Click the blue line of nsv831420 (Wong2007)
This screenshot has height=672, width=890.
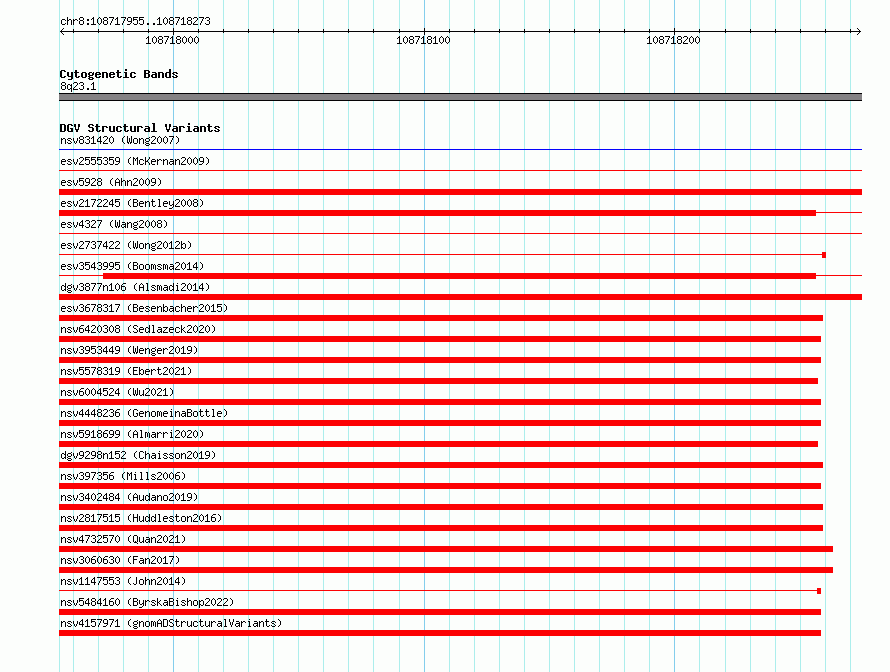(460, 149)
